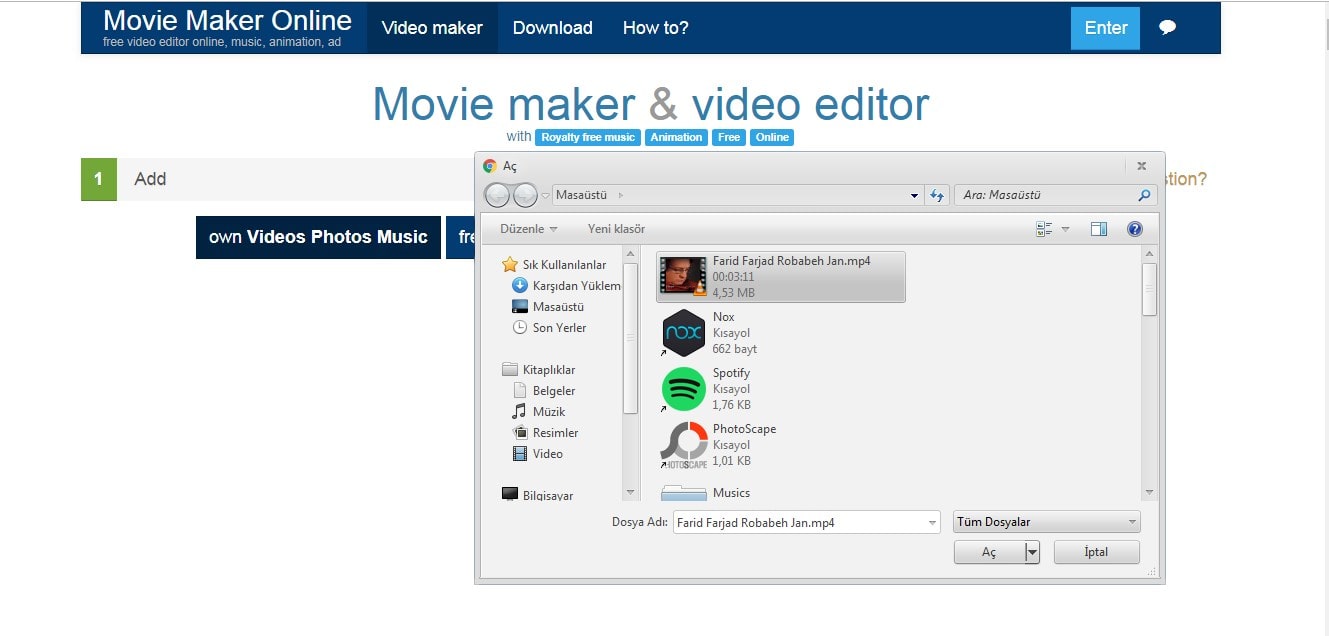
Task: Expand the view options dropdown arrow
Action: (1065, 229)
